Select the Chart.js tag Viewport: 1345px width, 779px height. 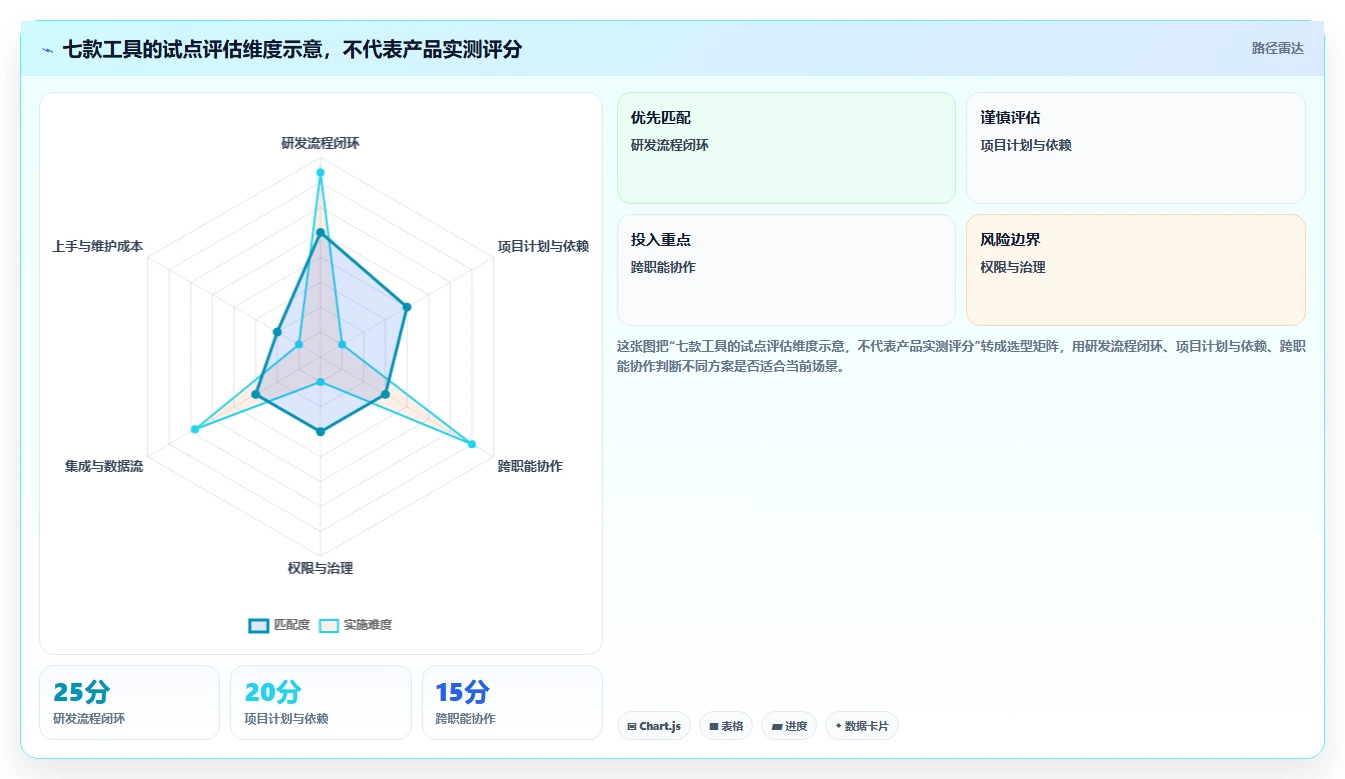pos(654,726)
